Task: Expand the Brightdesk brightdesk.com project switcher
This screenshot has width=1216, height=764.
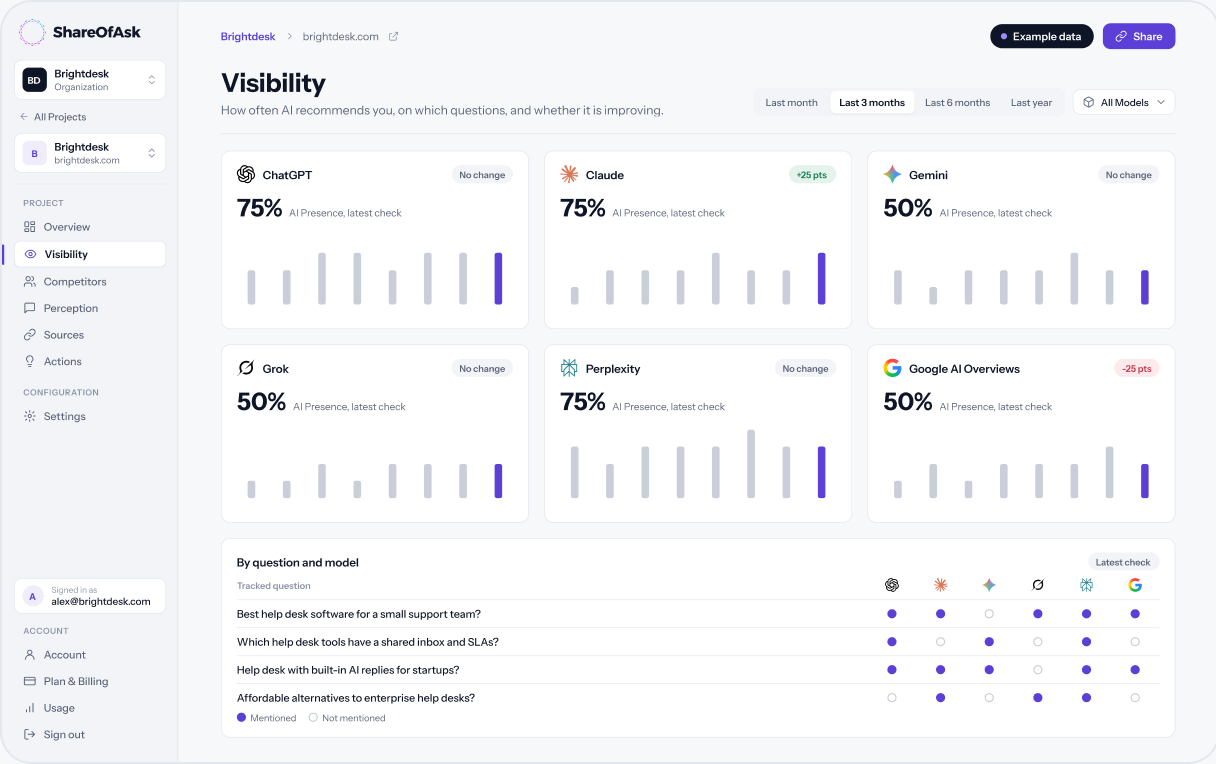Action: (x=90, y=153)
